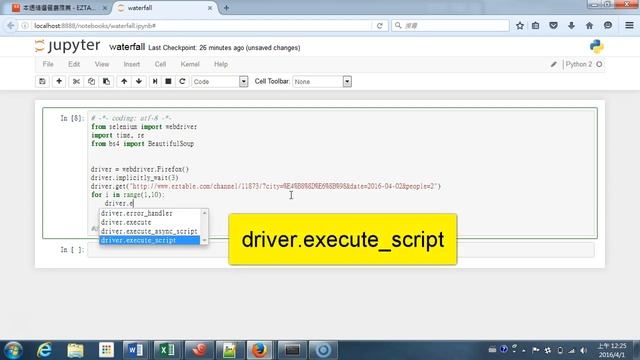This screenshot has width=640, height=360.
Task: Select driver.execute_script suggestion
Action: pos(150,240)
